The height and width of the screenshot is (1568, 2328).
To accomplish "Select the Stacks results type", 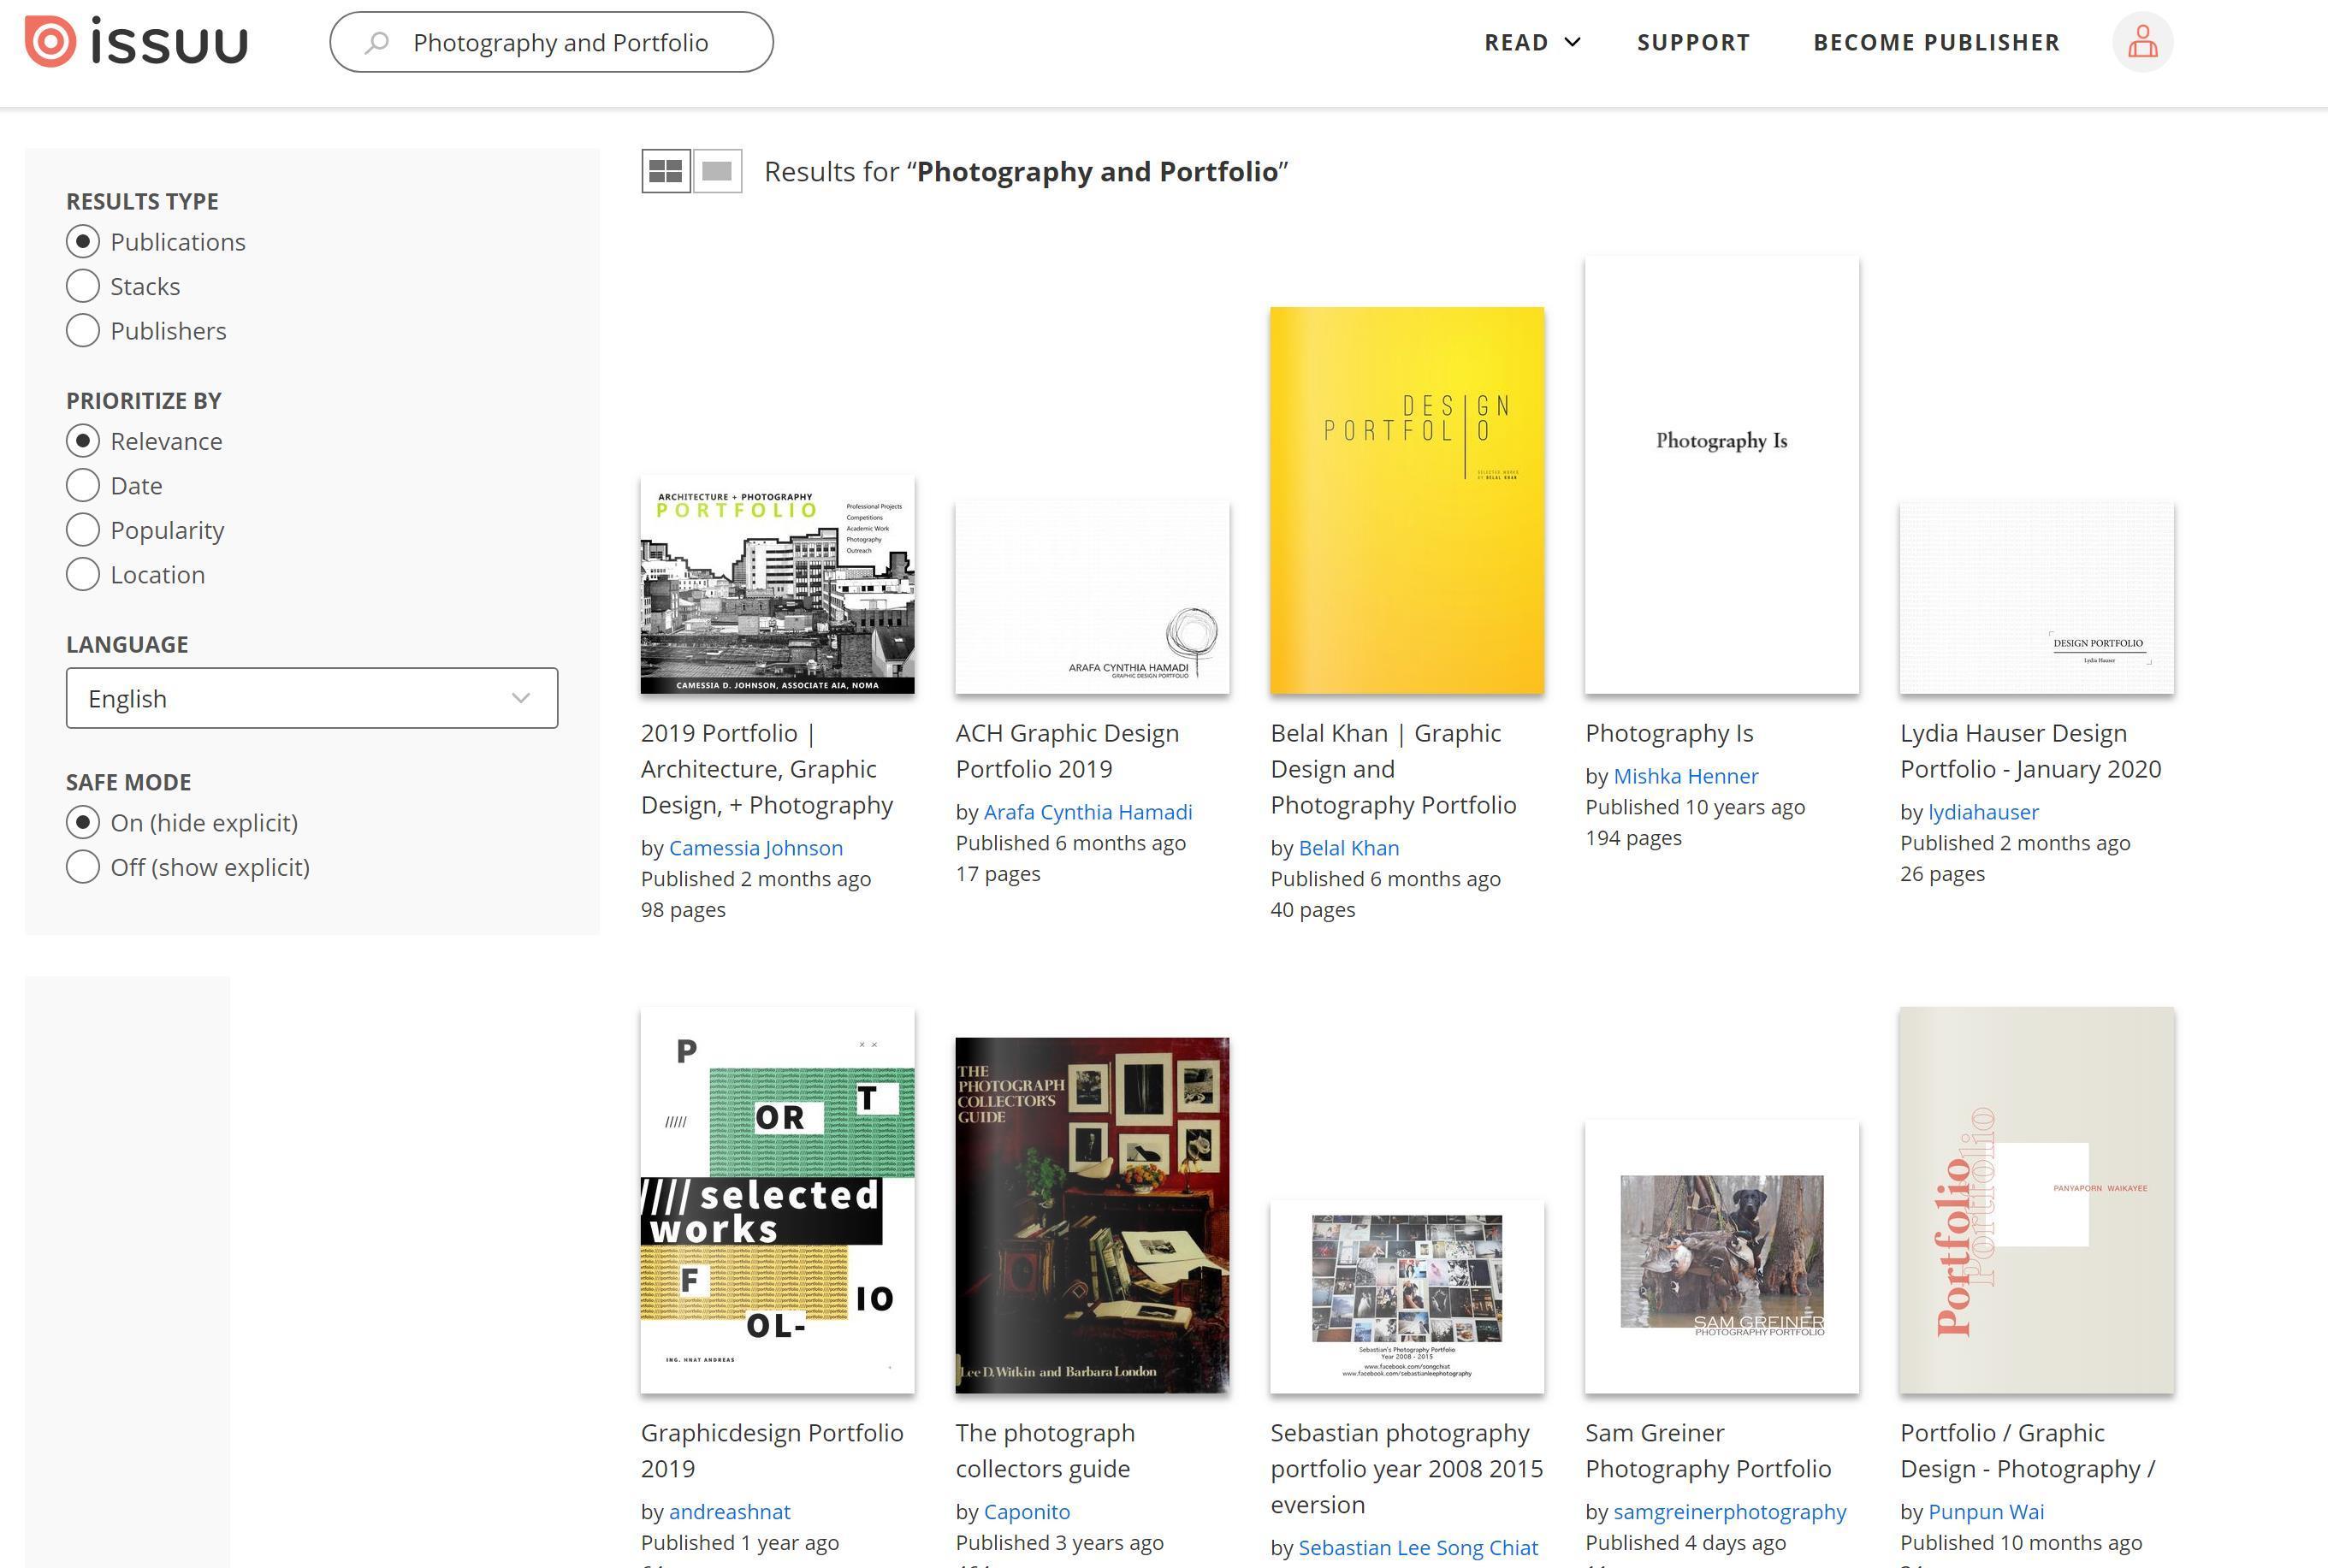I will [83, 286].
